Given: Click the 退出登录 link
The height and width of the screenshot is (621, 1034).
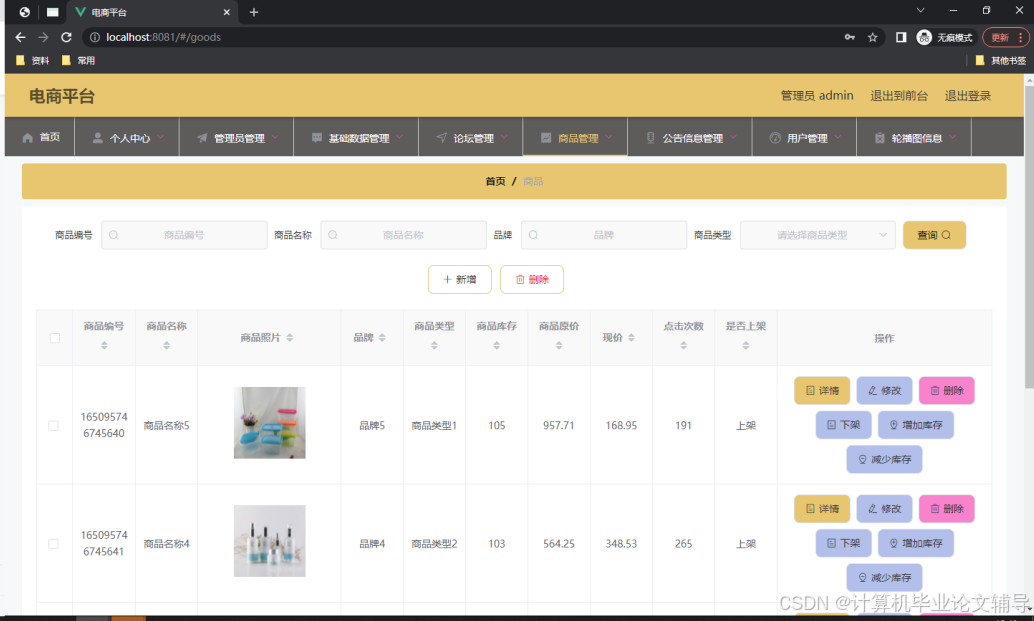Looking at the screenshot, I should tap(967, 96).
